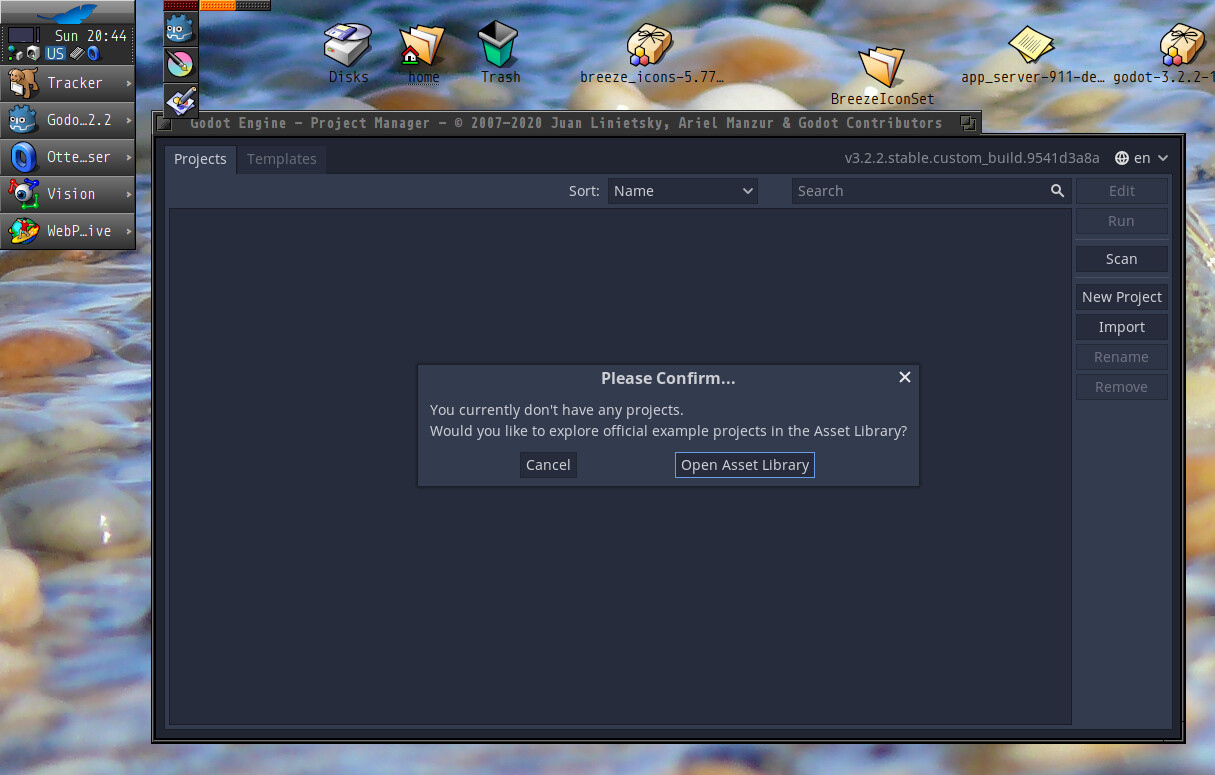Click the version string v3.2.2.stable.custom_build text
1215x775 pixels.
pyautogui.click(x=972, y=158)
